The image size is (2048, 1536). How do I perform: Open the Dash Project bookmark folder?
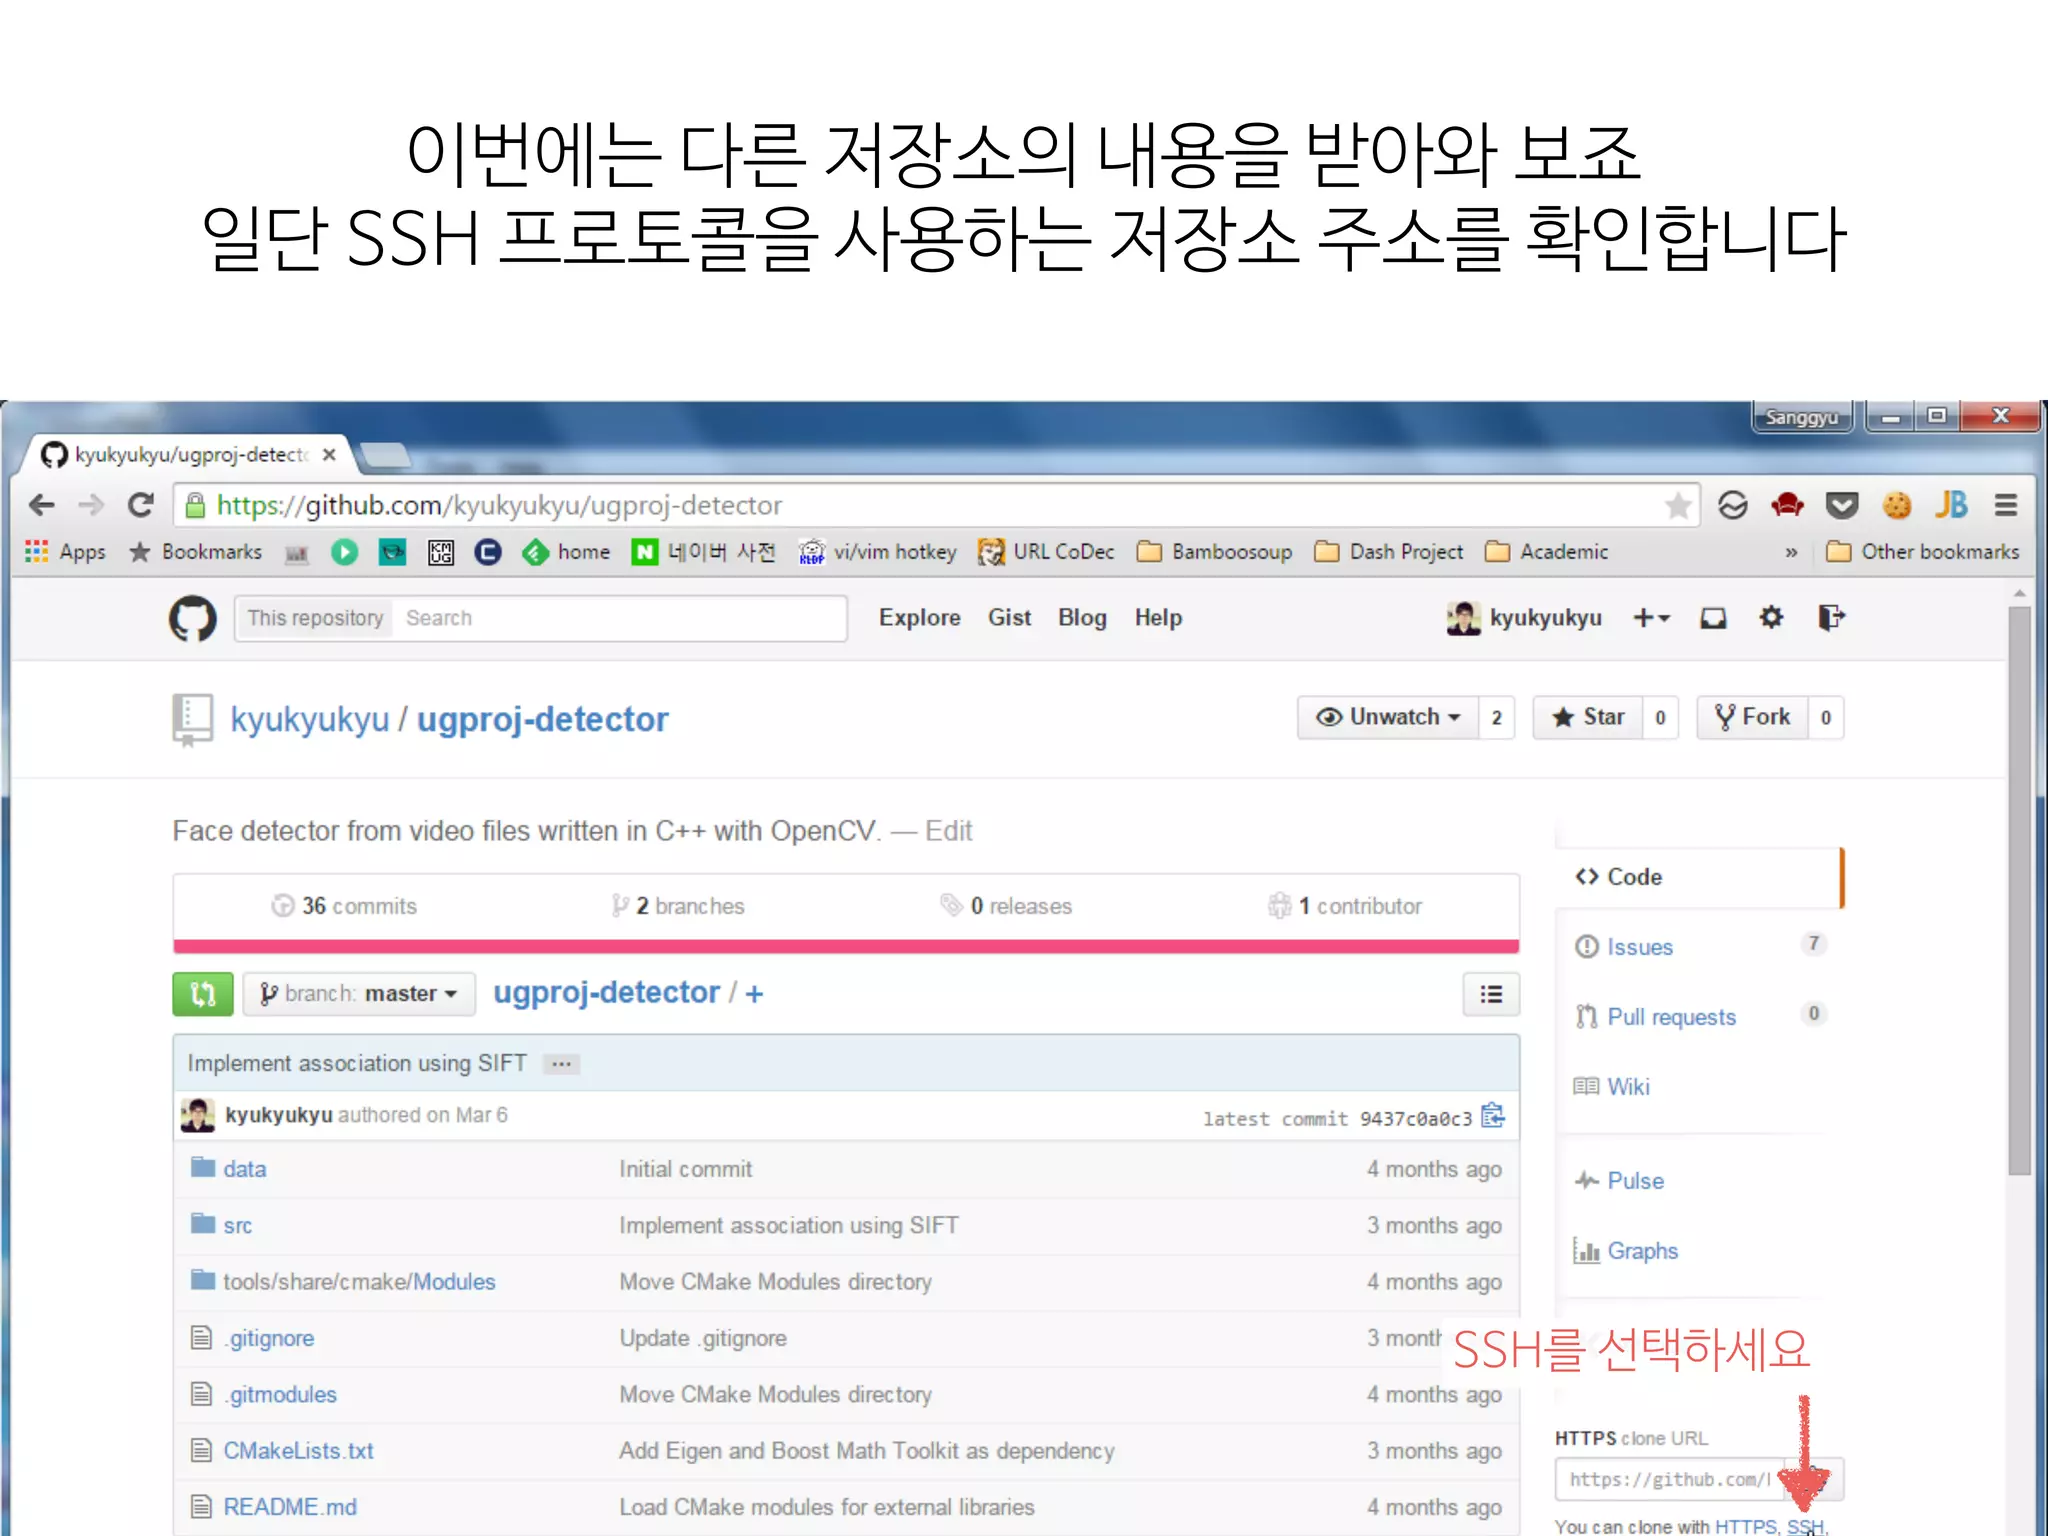(x=1388, y=552)
